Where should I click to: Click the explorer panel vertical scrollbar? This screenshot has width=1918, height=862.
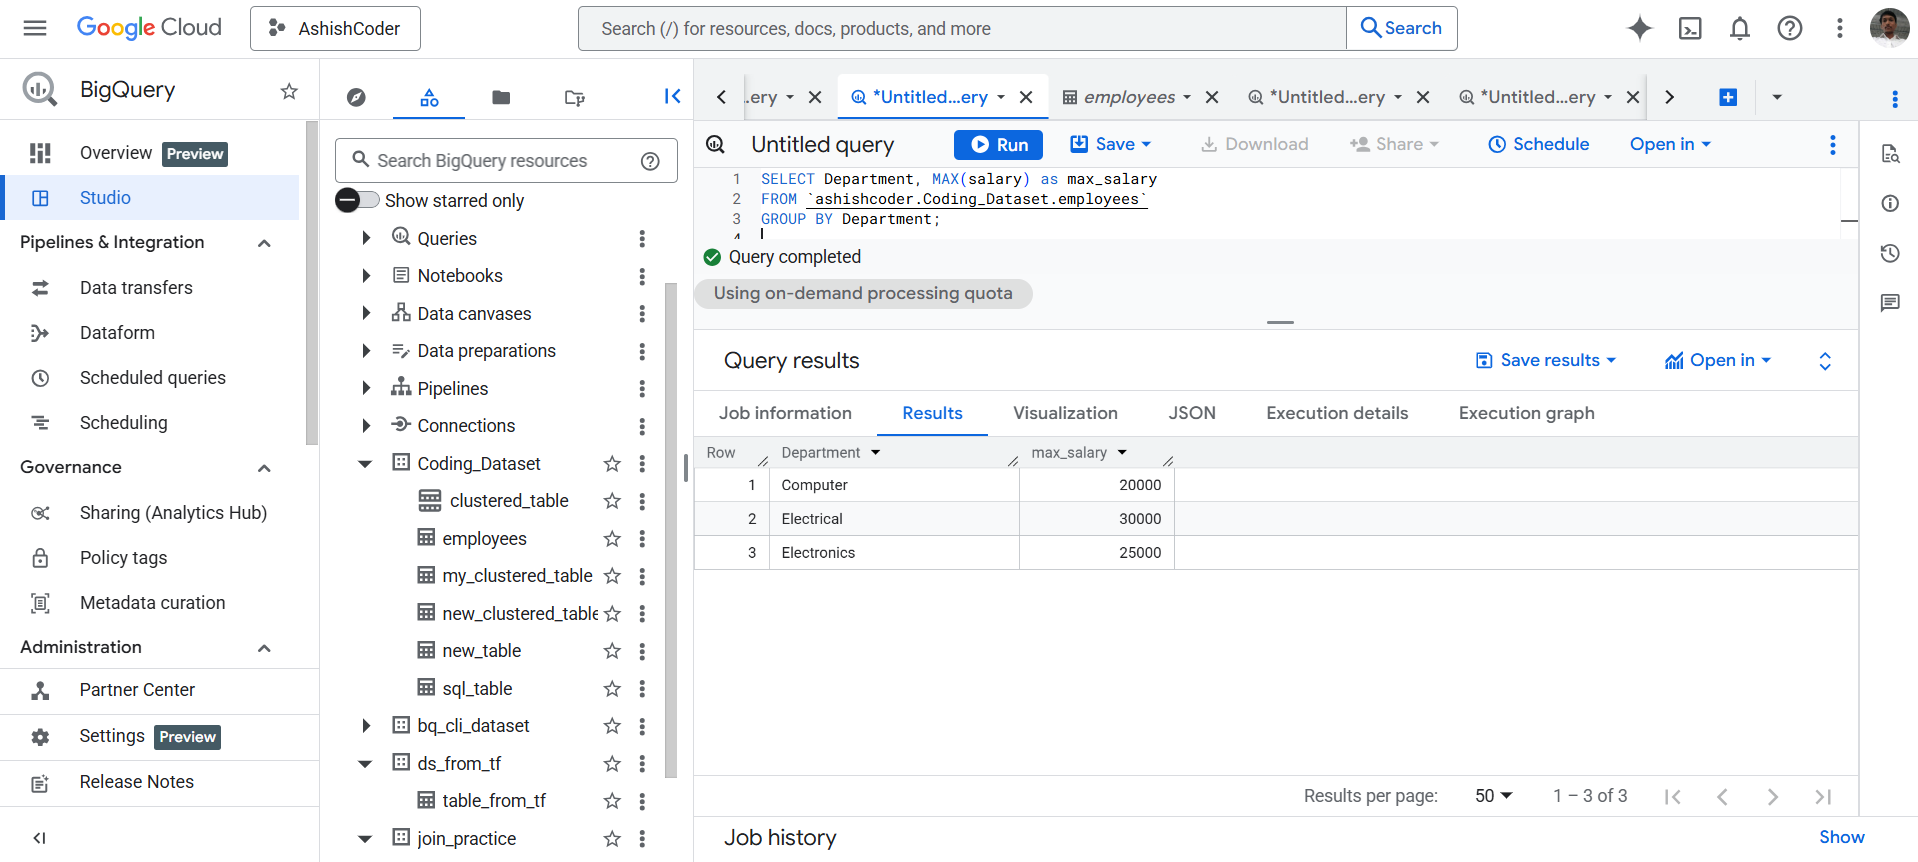click(670, 530)
